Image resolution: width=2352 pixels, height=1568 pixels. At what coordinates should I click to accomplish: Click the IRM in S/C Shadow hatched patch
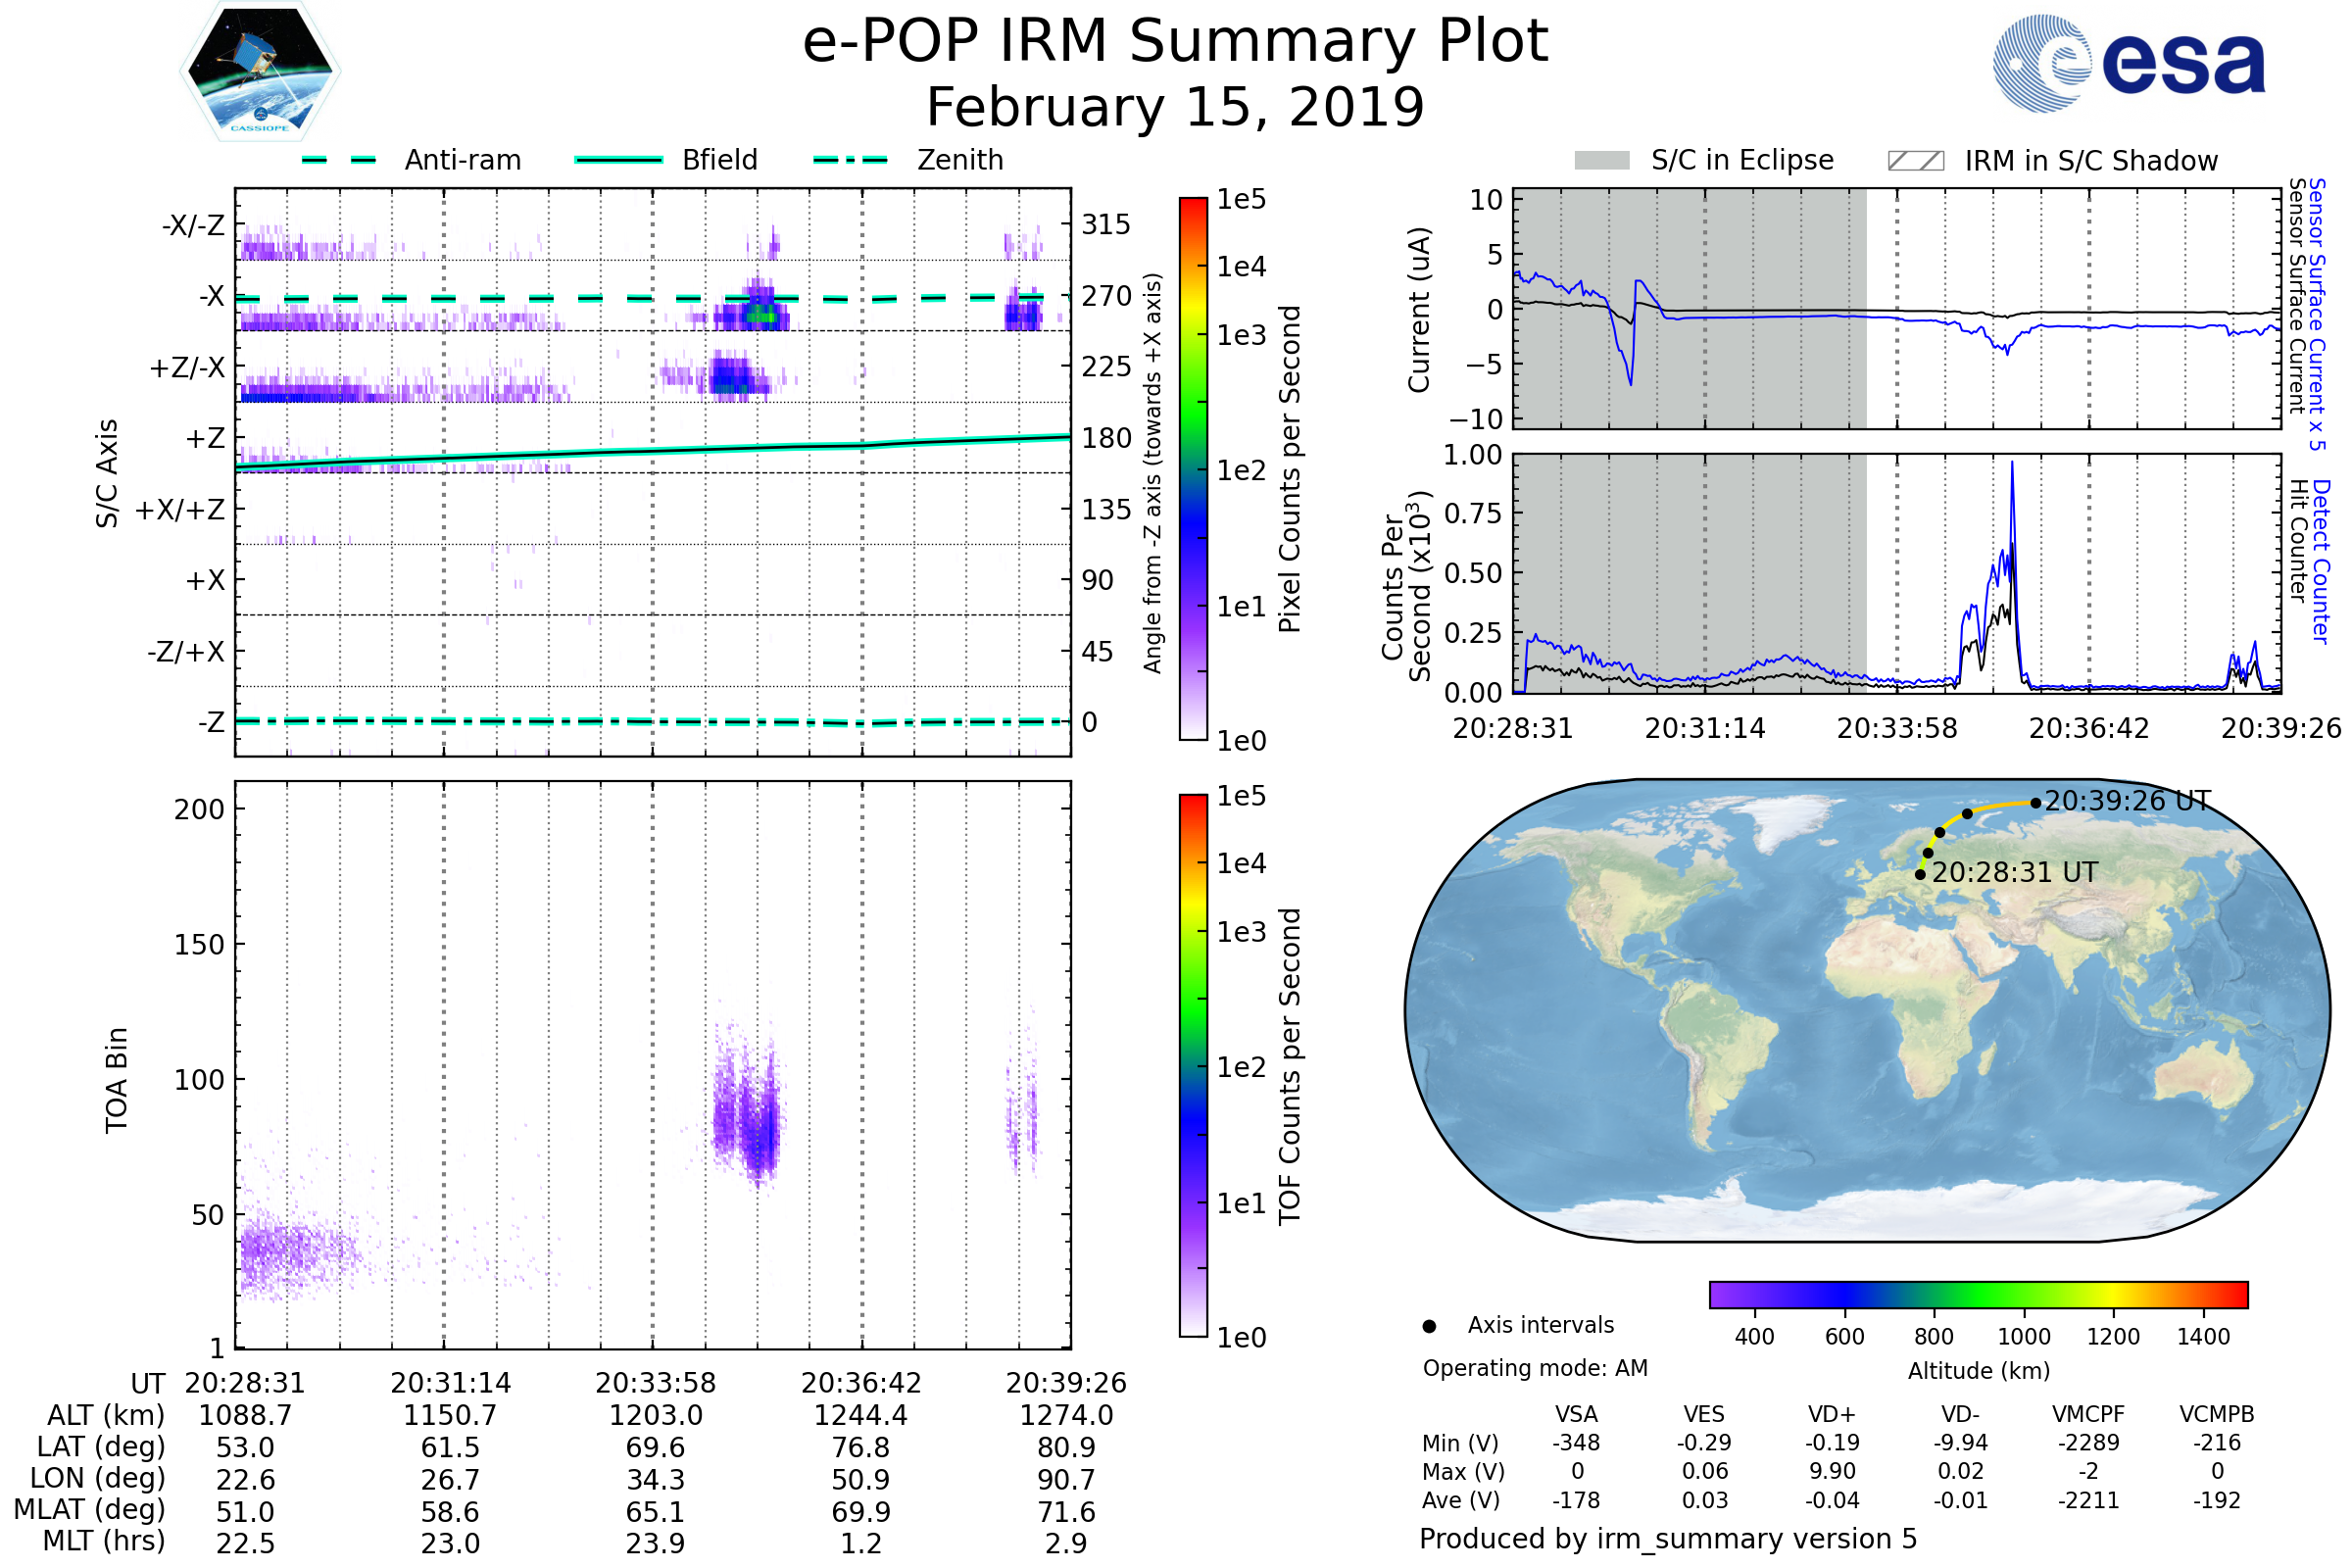pyautogui.click(x=1915, y=161)
